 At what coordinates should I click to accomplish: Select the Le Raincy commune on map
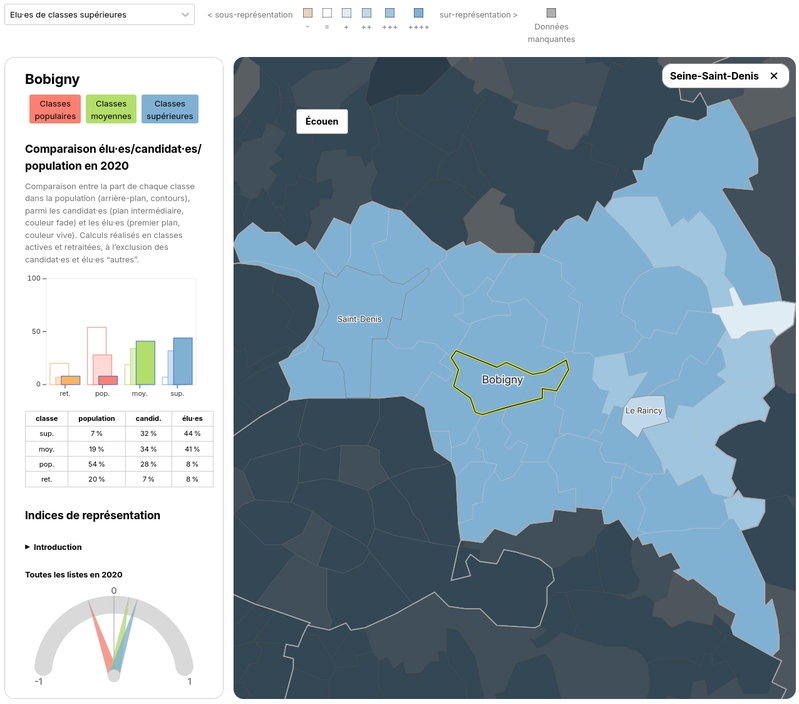click(x=644, y=411)
